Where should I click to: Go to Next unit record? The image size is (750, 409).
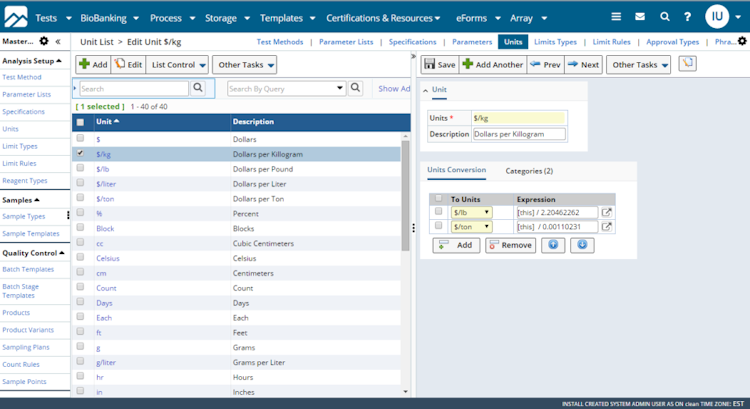[x=584, y=65]
